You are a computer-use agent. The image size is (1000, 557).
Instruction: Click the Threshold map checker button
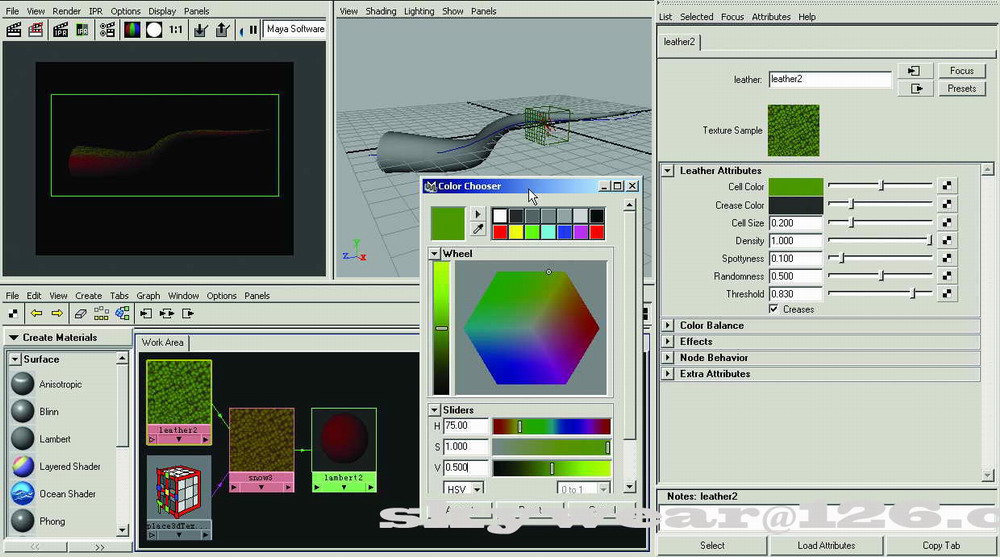[947, 293]
